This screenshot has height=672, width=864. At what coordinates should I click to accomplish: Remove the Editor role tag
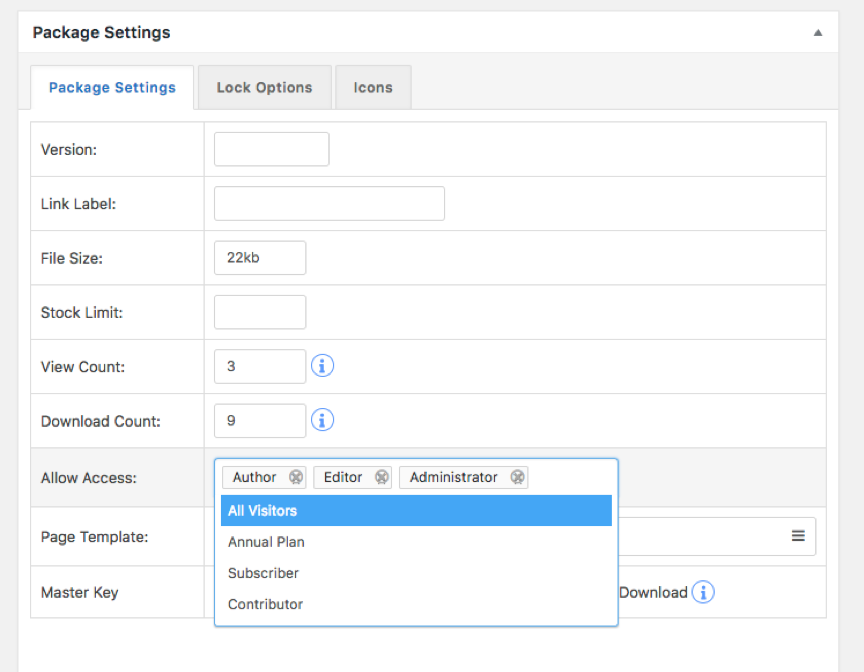coord(381,478)
